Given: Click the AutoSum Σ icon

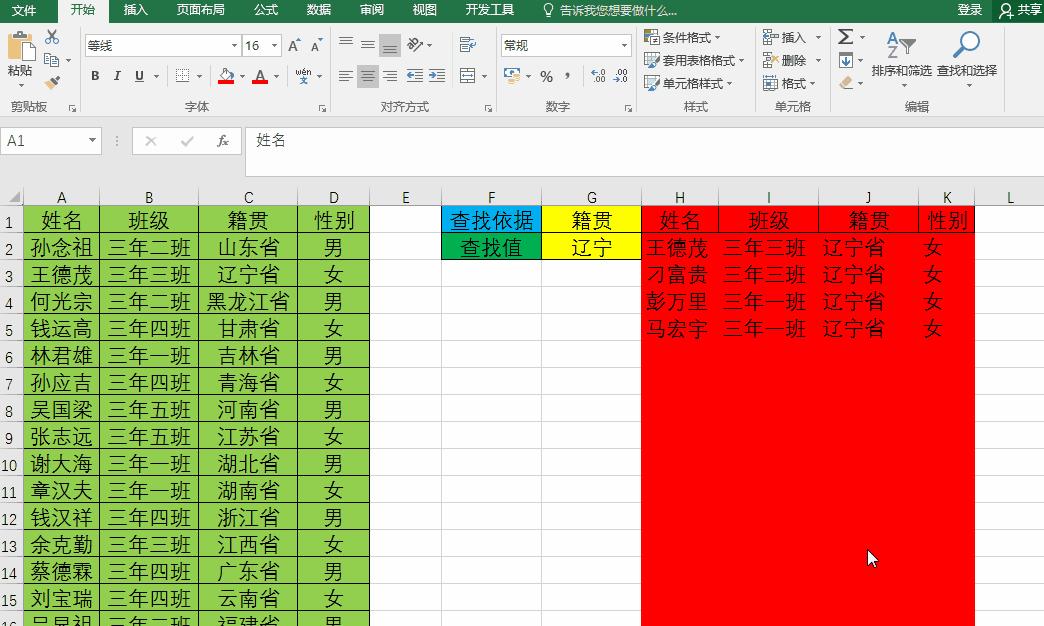Looking at the screenshot, I should tap(845, 38).
